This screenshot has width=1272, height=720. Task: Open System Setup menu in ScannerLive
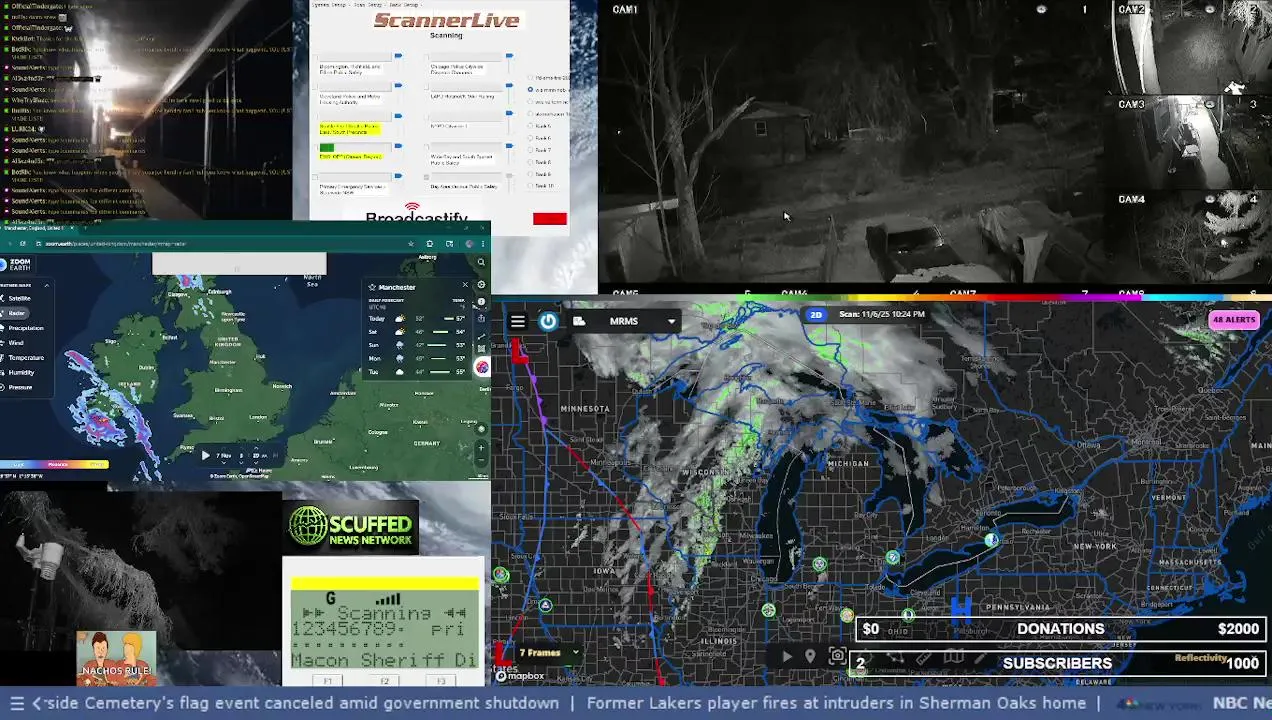pyautogui.click(x=329, y=5)
